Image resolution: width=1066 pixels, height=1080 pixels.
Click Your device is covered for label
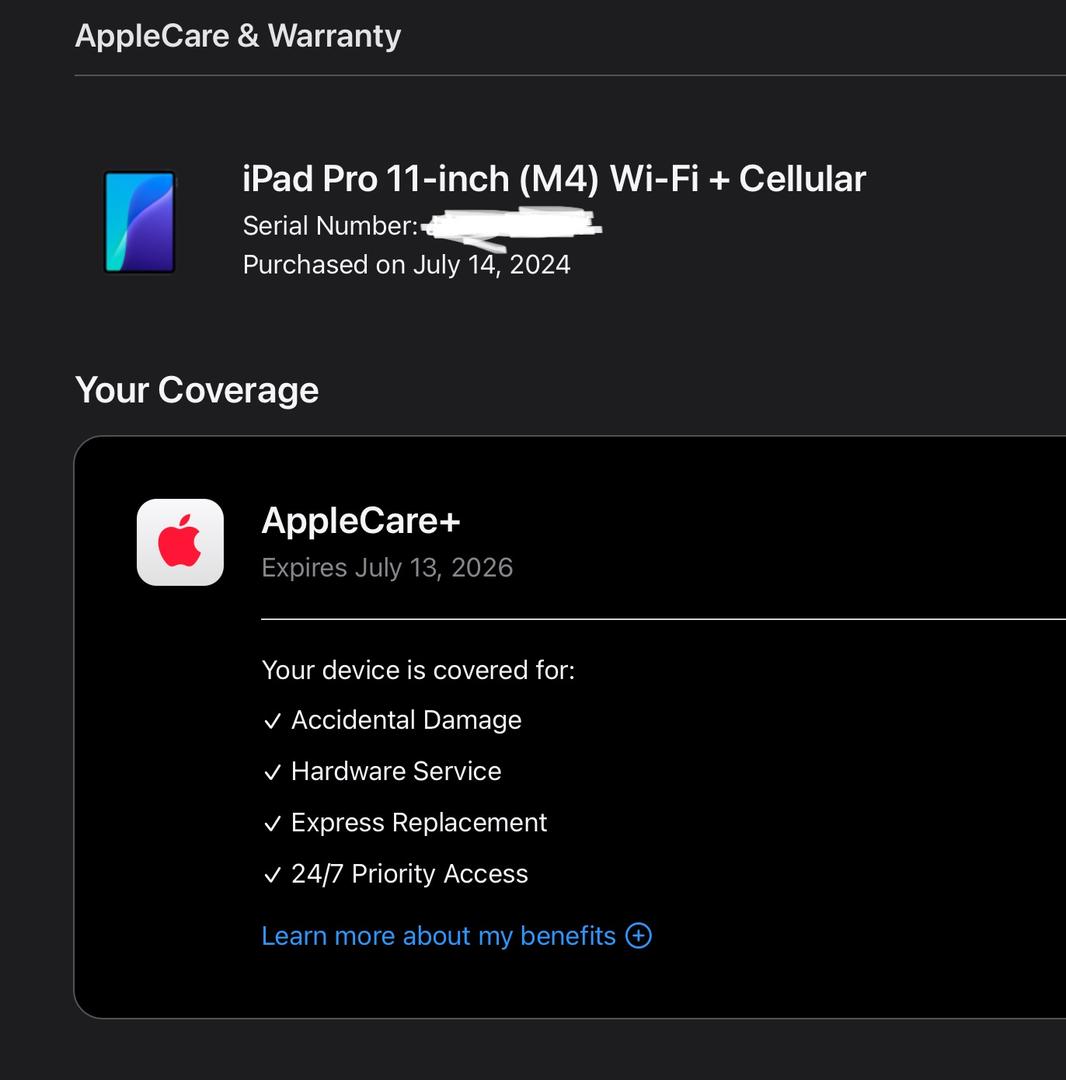(x=418, y=670)
